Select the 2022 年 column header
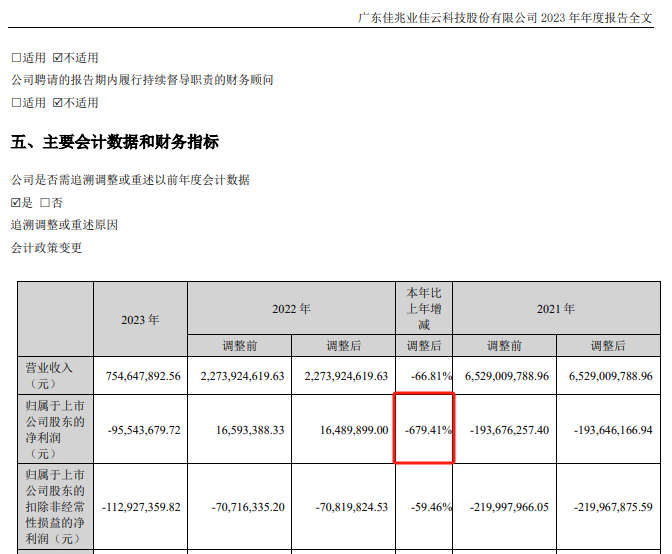 click(x=291, y=308)
